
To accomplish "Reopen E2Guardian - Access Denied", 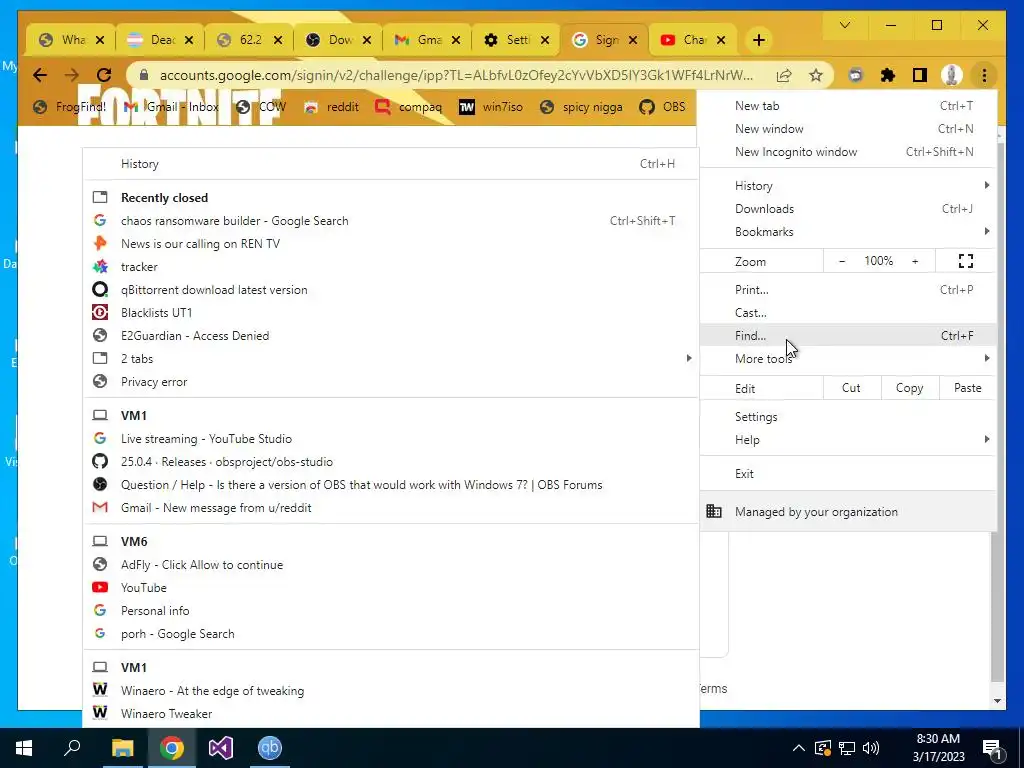I will click(x=391, y=336).
